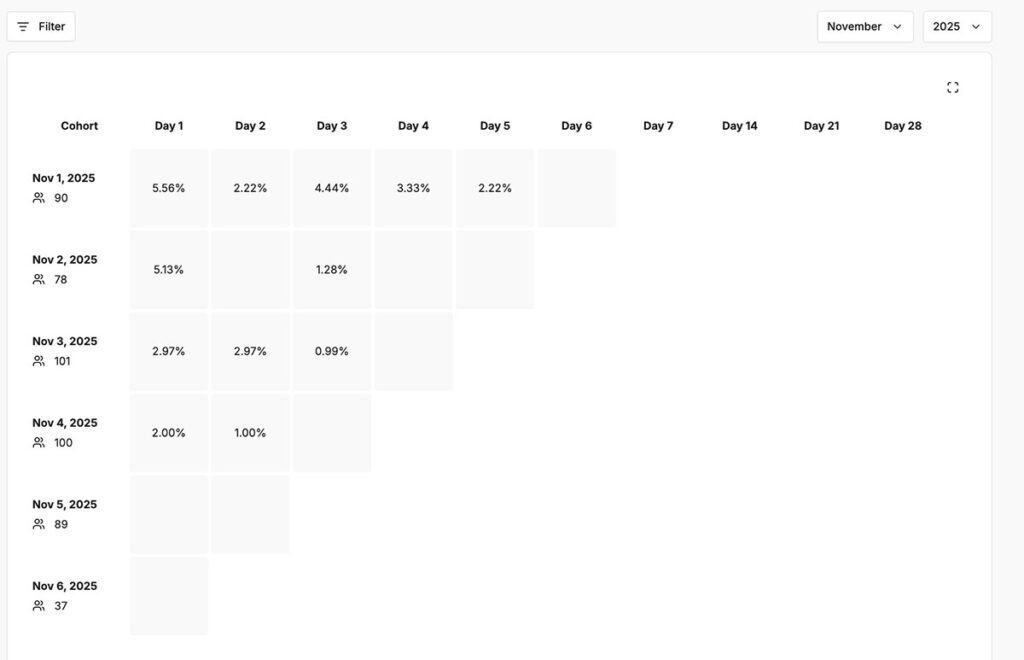Select the Nov 6, 2025 cohort label
This screenshot has width=1024, height=660.
(65, 586)
